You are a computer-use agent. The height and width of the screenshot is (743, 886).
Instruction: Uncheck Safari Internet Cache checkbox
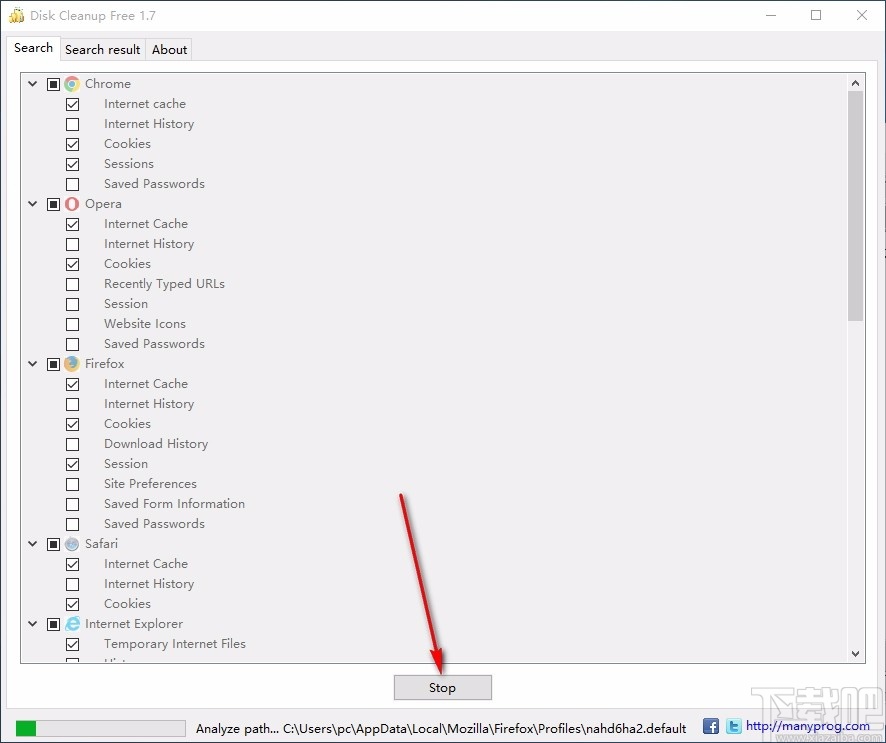pyautogui.click(x=72, y=564)
